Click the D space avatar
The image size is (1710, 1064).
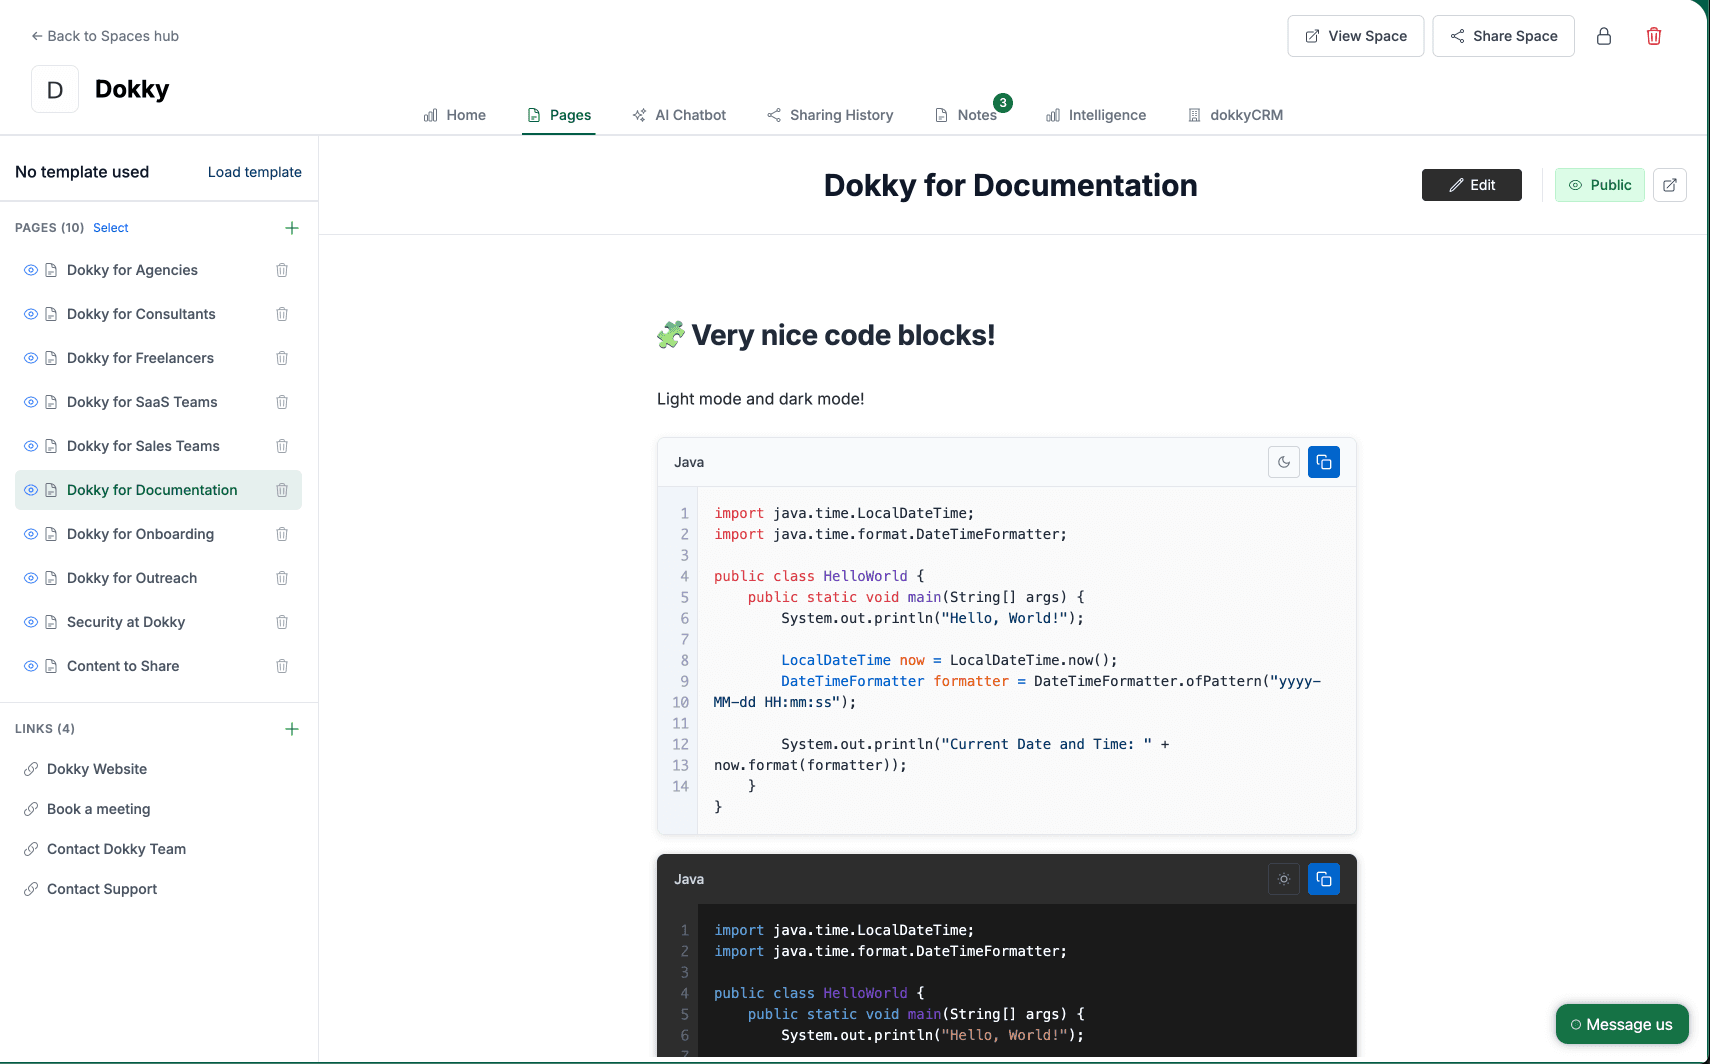click(x=55, y=89)
